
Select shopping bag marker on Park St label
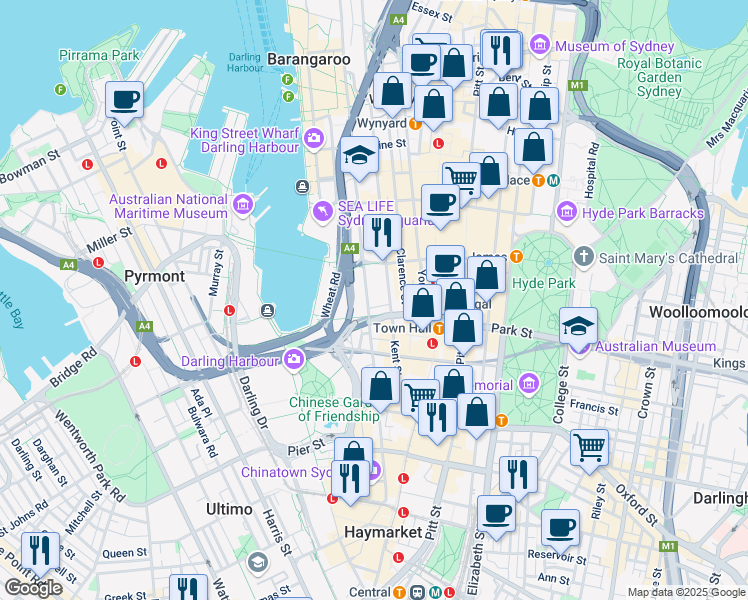[463, 329]
